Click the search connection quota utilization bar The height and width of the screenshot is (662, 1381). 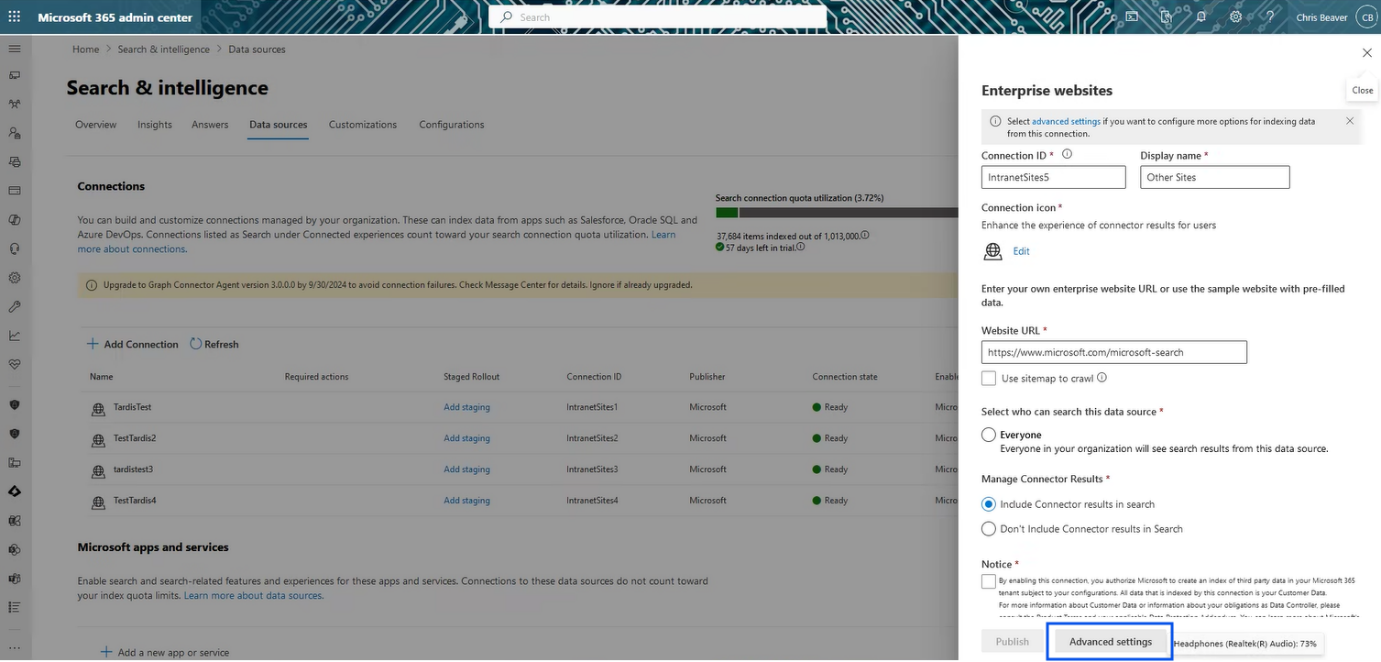pos(836,212)
